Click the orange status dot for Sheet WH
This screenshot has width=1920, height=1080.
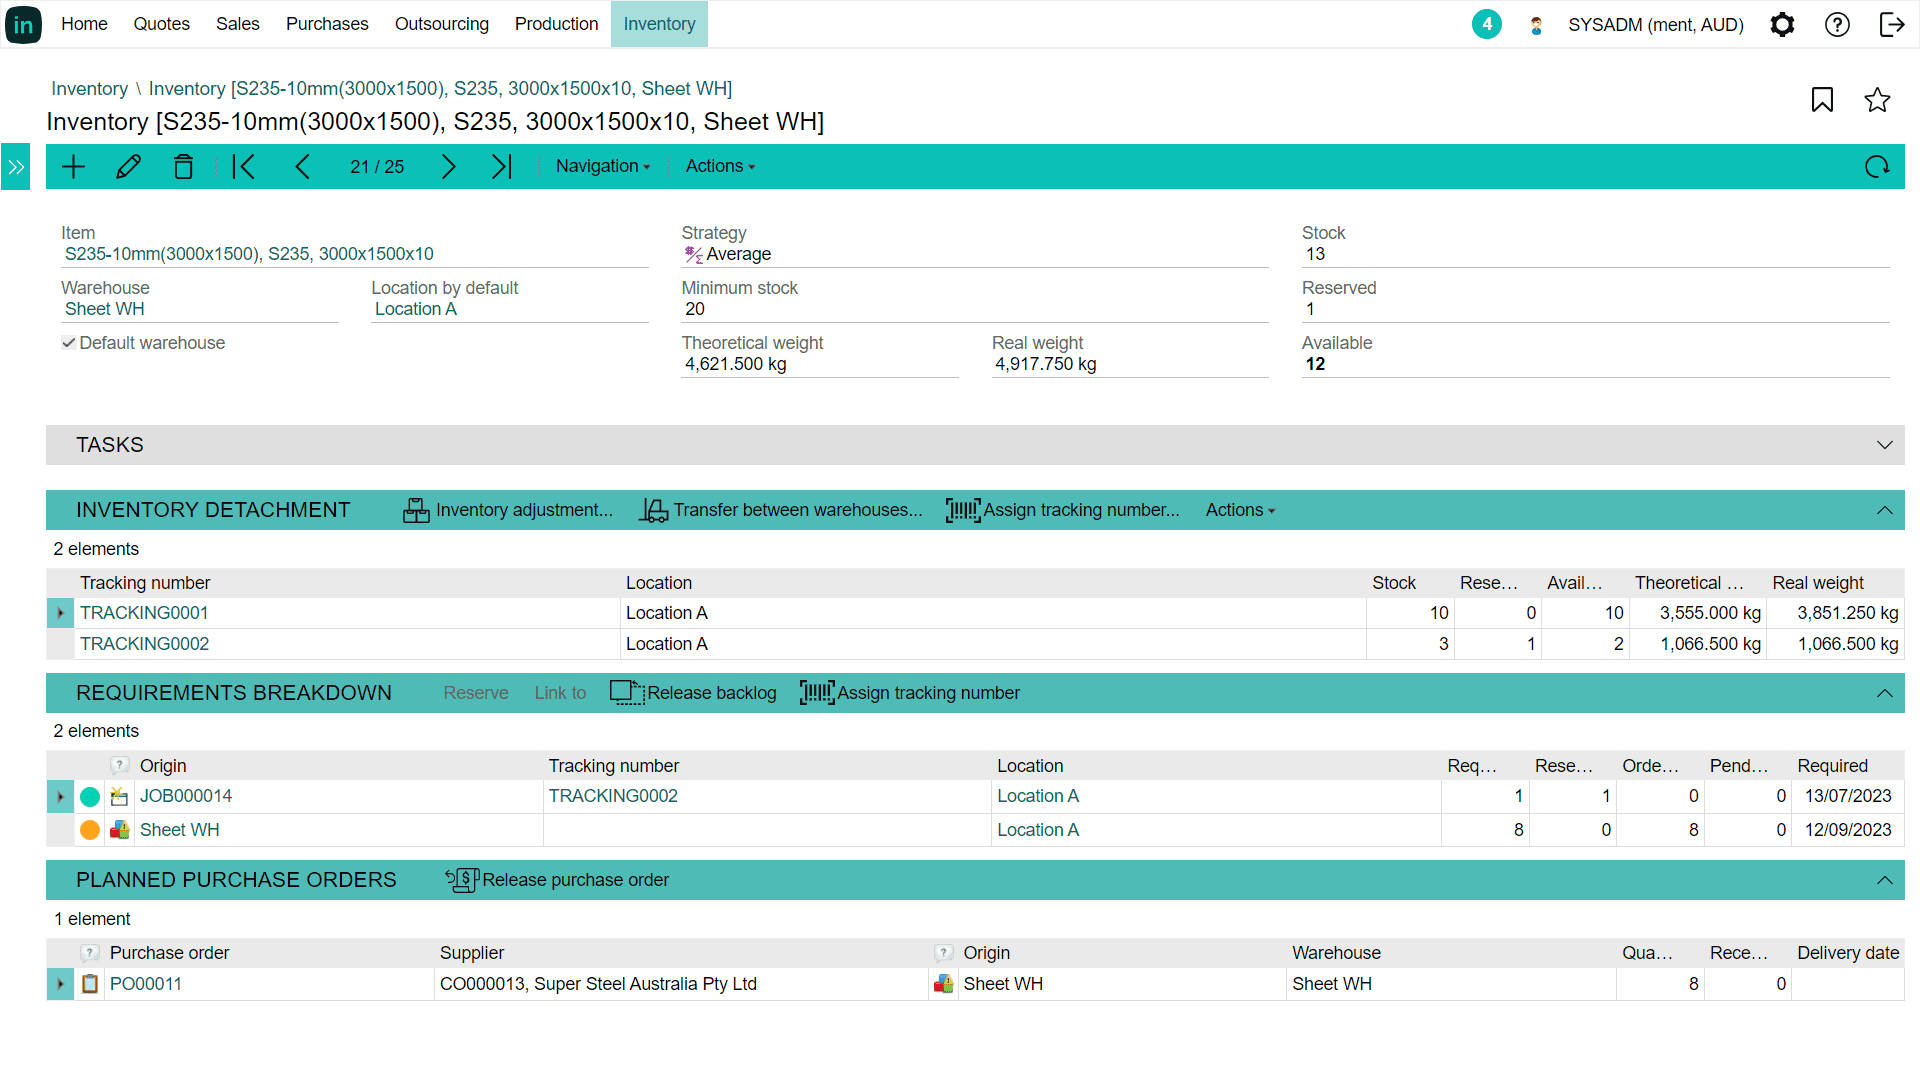click(90, 830)
